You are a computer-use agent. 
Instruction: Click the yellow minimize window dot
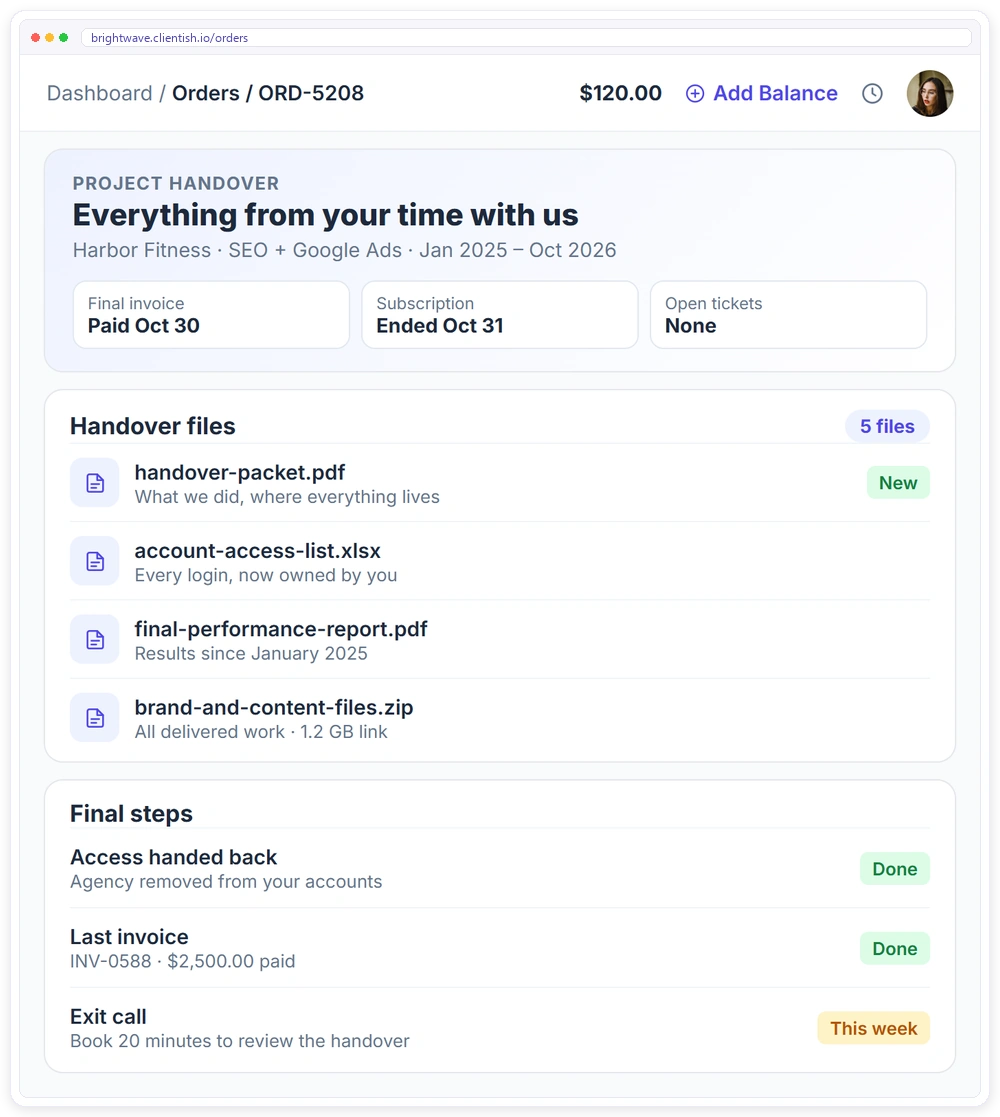coord(50,38)
